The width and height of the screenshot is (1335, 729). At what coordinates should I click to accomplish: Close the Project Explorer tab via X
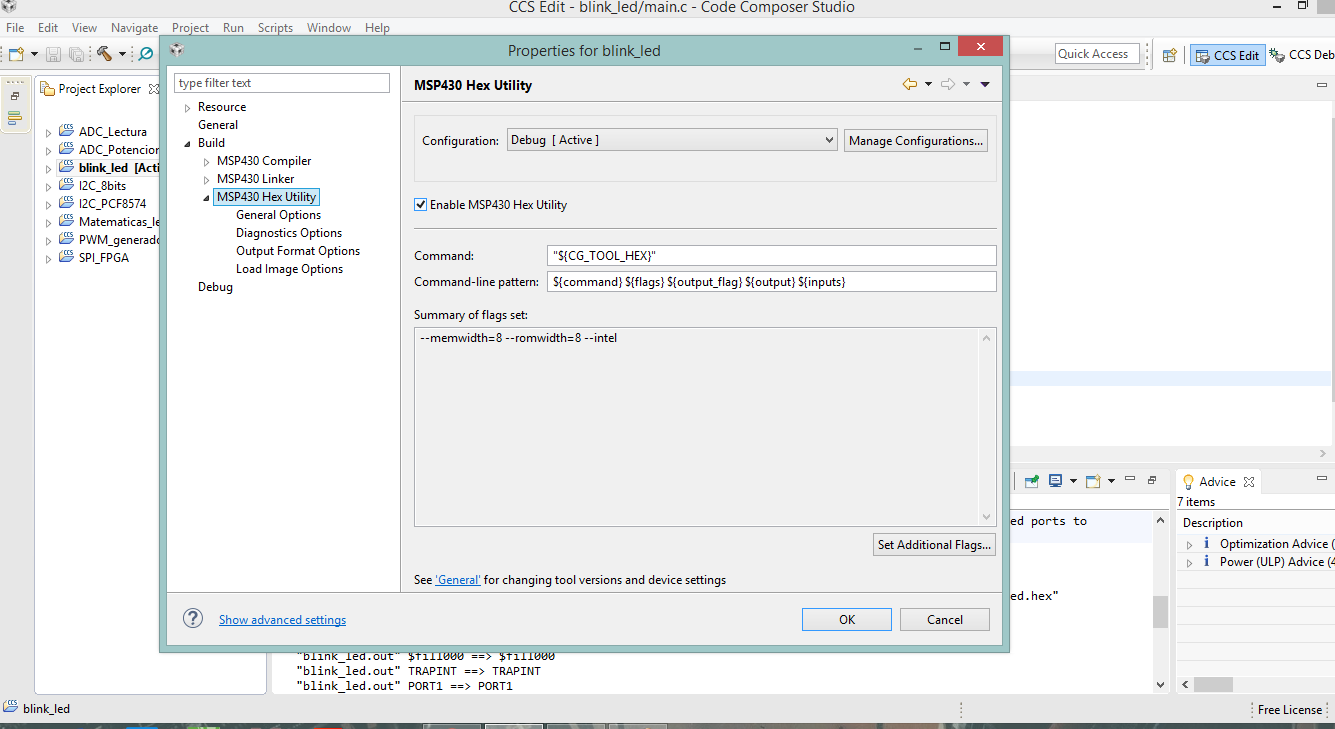154,89
